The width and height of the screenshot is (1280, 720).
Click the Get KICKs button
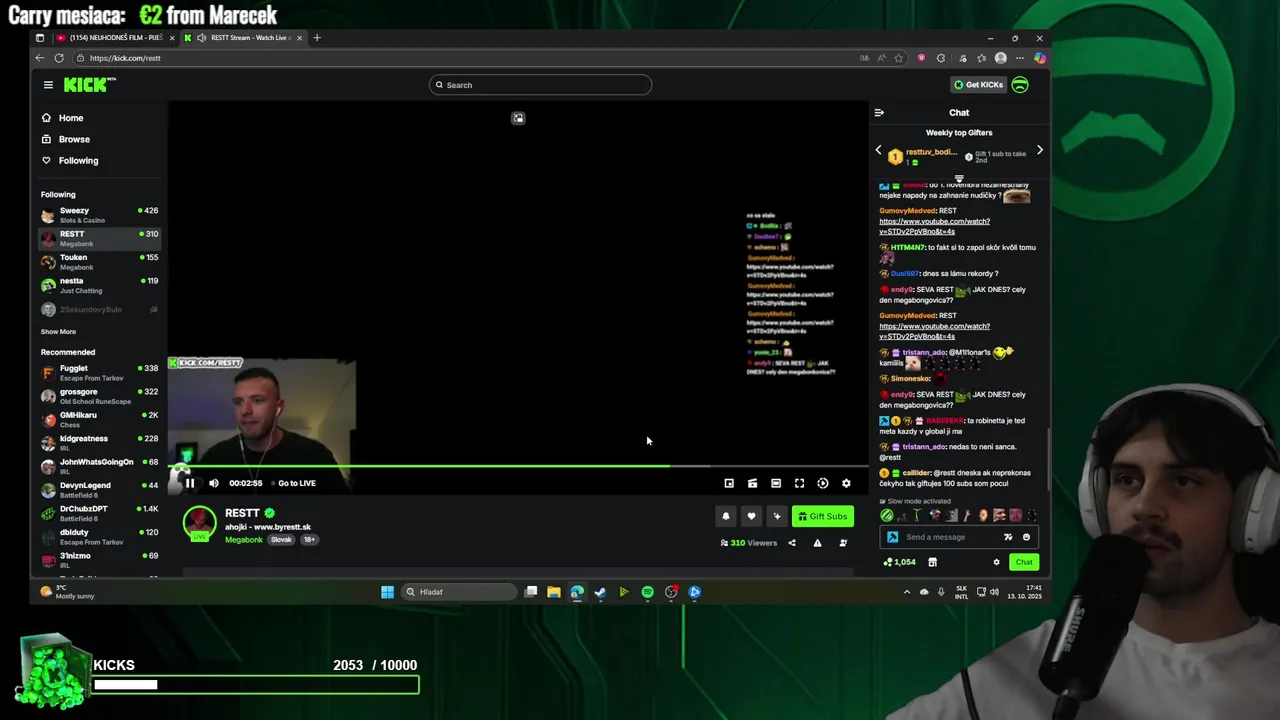point(978,85)
